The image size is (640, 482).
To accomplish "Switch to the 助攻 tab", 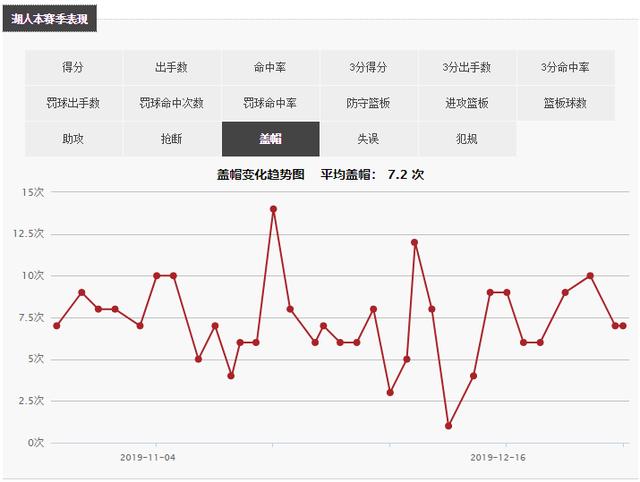I will tap(73, 139).
